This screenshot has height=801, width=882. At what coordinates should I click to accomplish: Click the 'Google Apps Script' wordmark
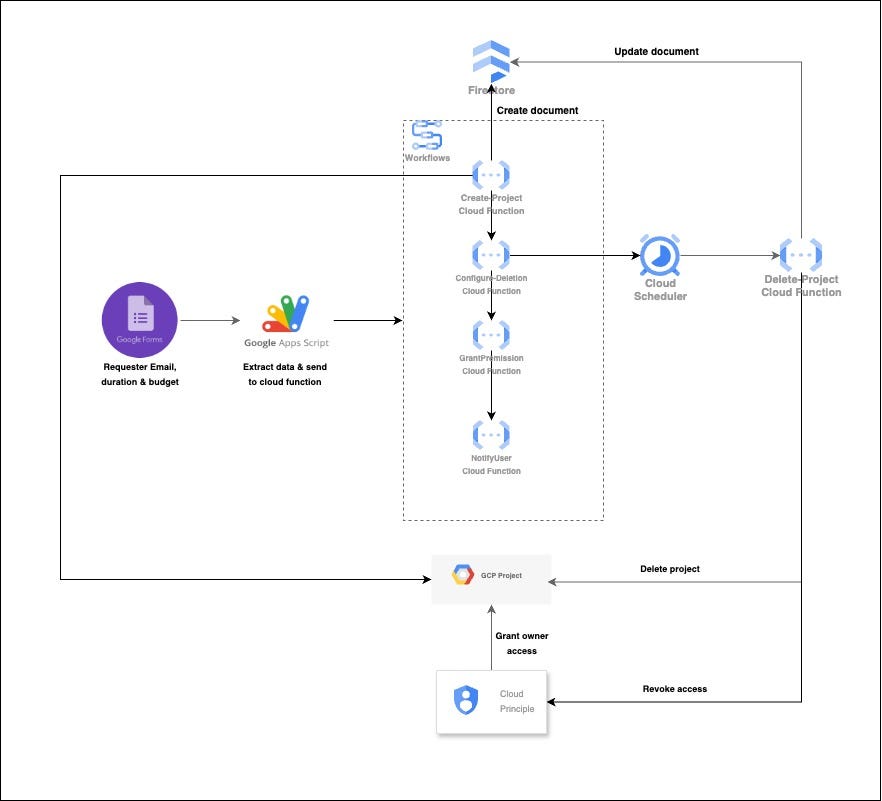click(286, 343)
